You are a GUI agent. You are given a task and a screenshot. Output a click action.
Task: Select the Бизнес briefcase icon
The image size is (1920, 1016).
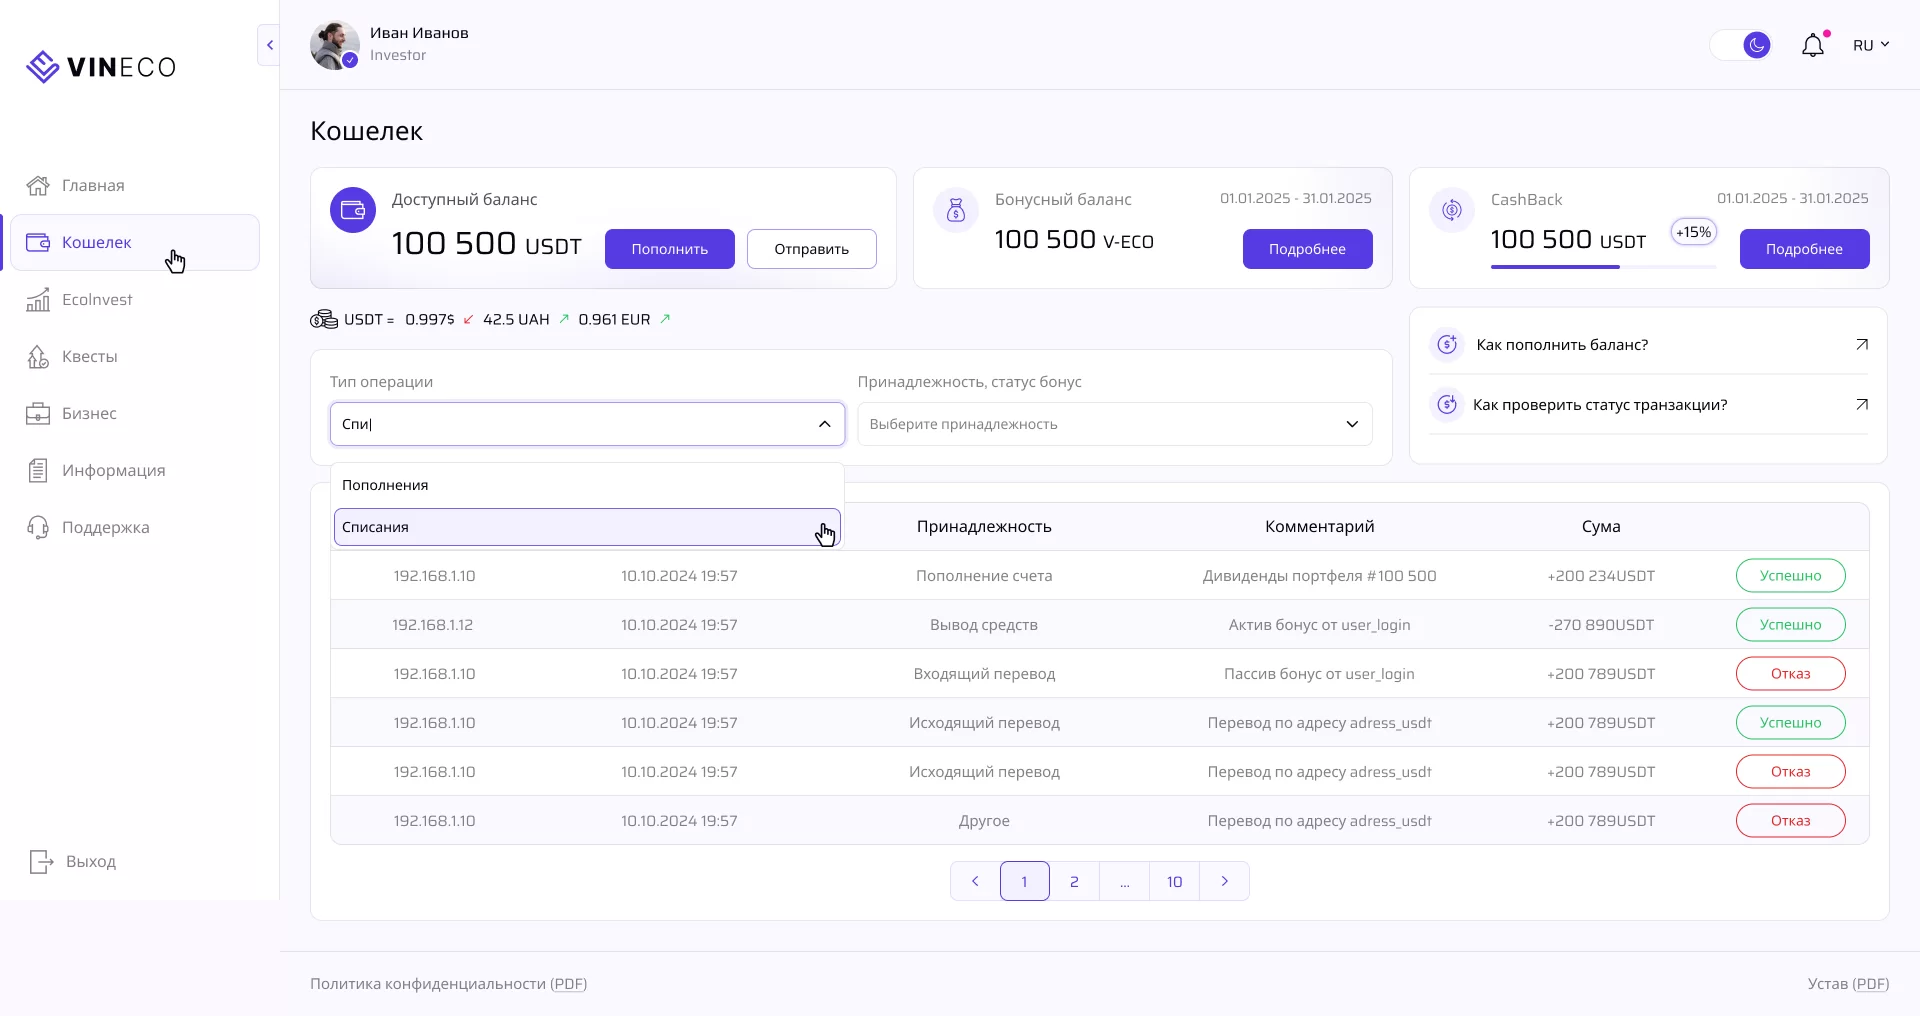[38, 413]
